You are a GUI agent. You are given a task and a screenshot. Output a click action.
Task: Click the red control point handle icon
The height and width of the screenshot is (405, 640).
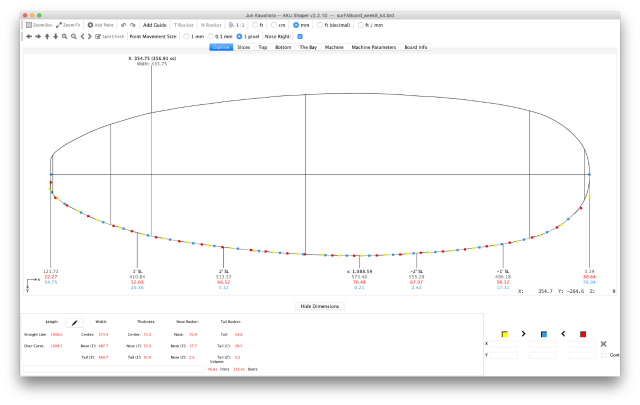(x=583, y=334)
